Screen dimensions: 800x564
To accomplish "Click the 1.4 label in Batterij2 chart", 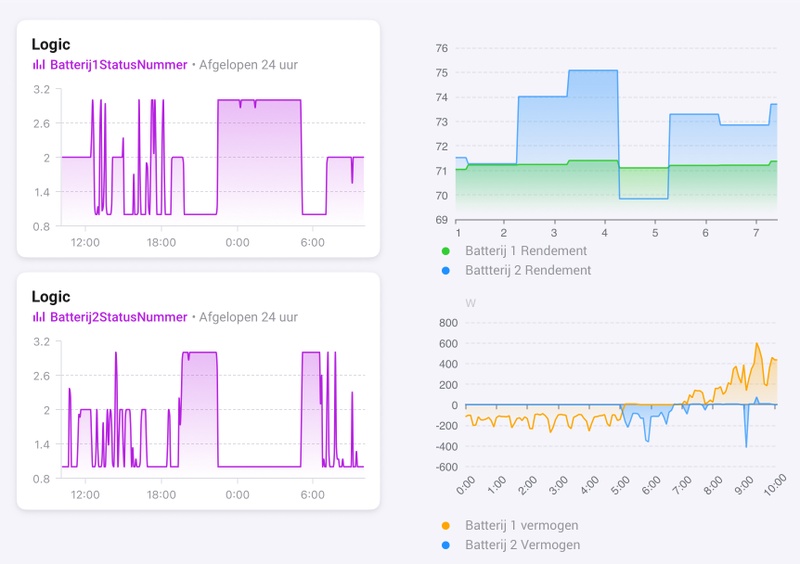I will 42,444.
